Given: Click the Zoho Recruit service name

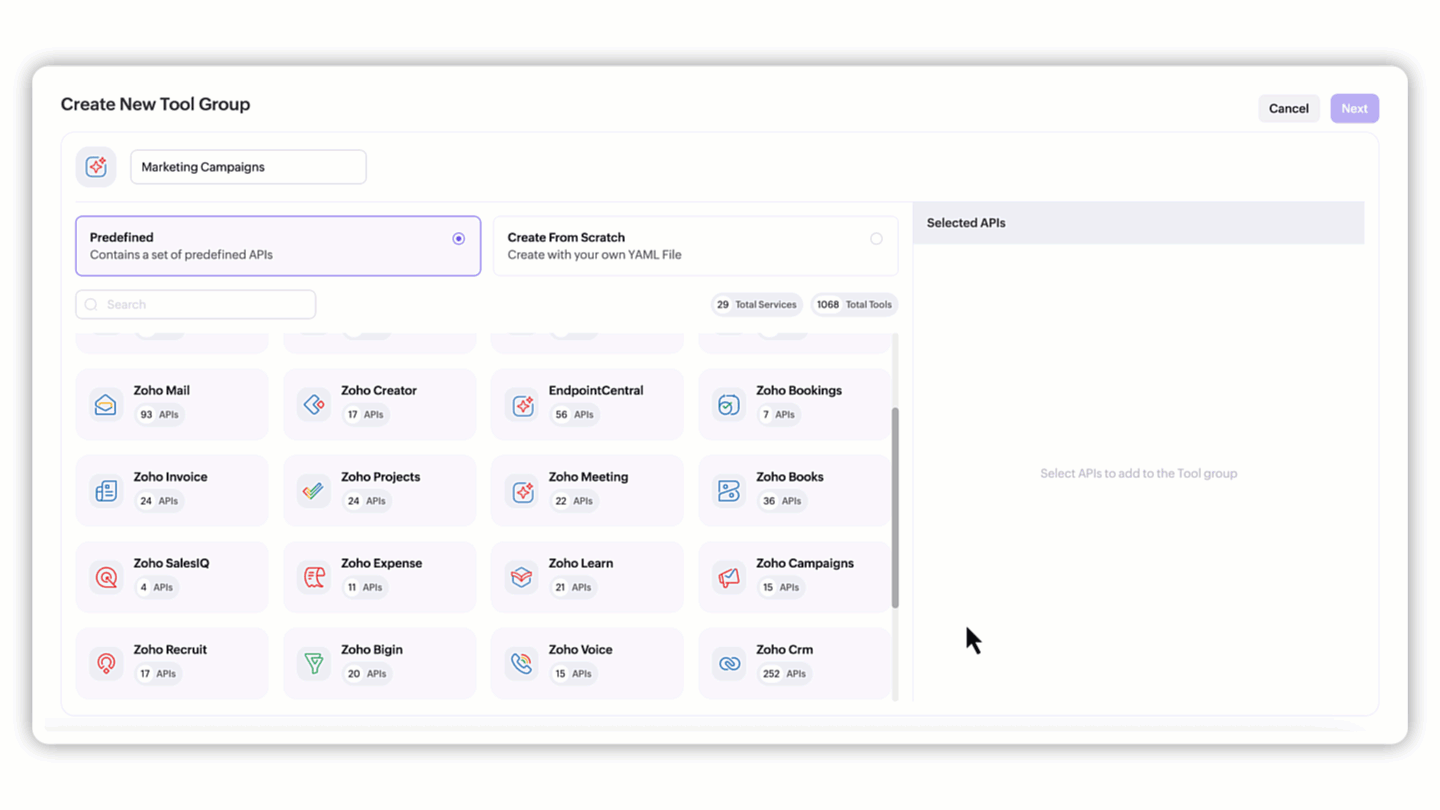Looking at the screenshot, I should [171, 649].
